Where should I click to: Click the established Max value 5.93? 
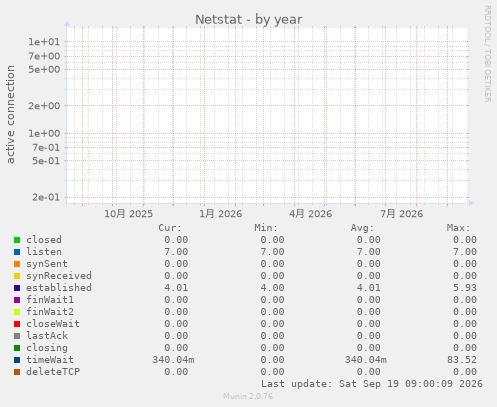coord(465,288)
